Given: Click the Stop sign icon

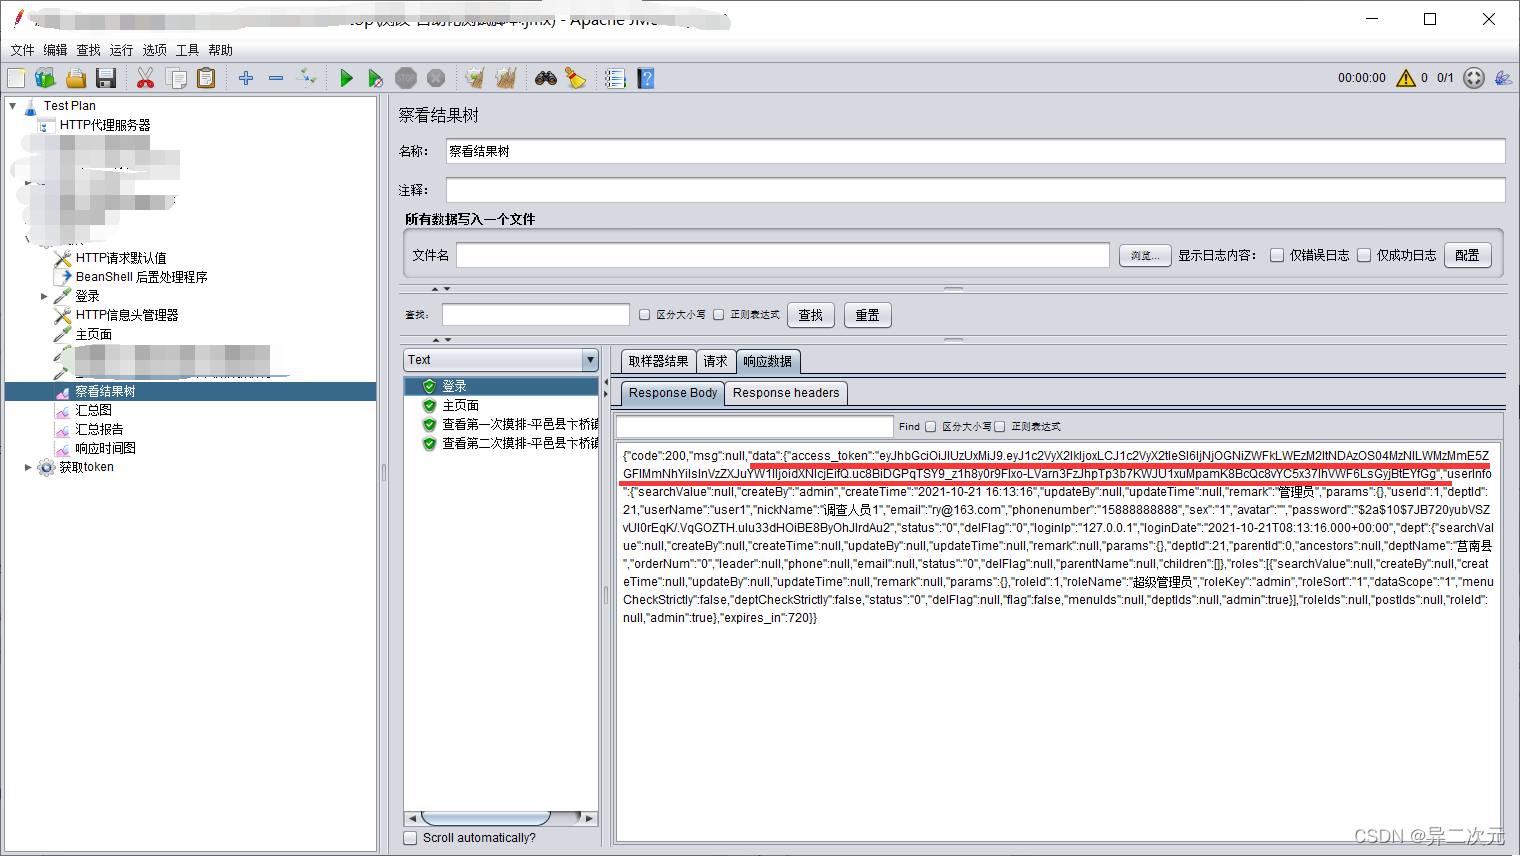Looking at the screenshot, I should [x=406, y=78].
